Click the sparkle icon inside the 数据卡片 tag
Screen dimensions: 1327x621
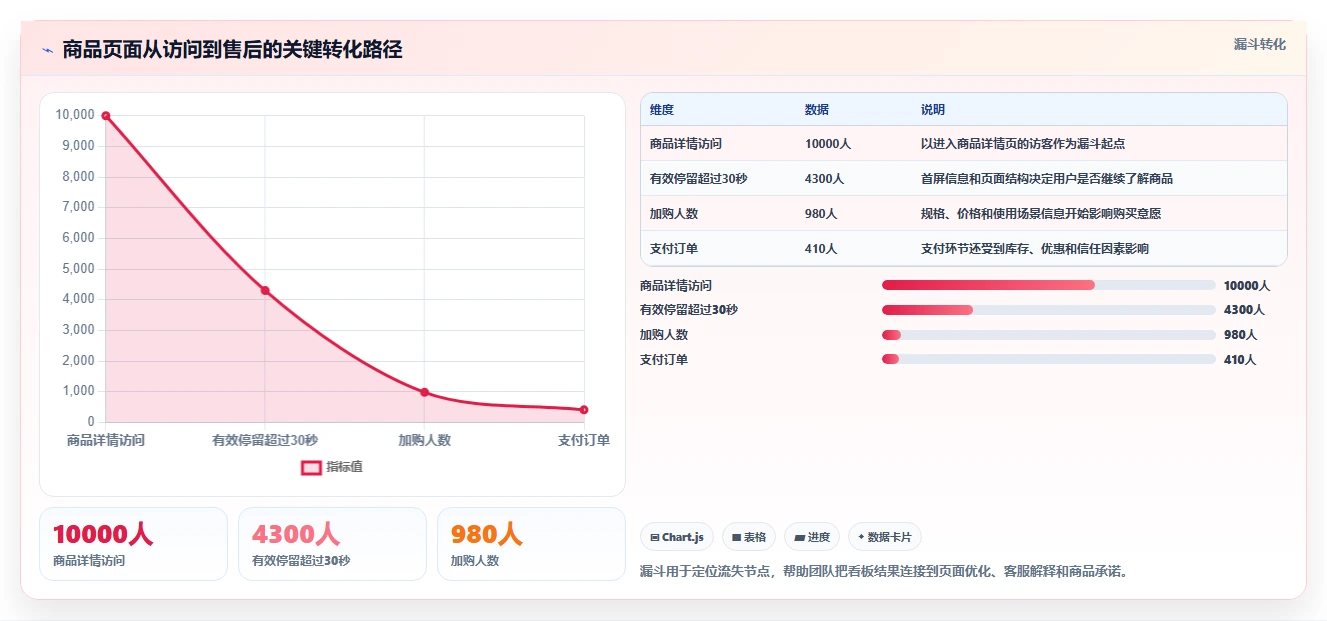click(861, 537)
